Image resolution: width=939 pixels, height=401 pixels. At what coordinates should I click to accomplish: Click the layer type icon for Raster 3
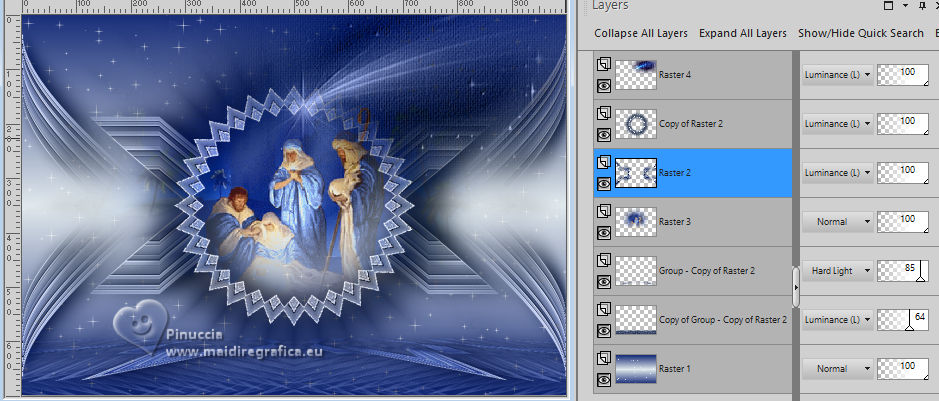point(604,211)
